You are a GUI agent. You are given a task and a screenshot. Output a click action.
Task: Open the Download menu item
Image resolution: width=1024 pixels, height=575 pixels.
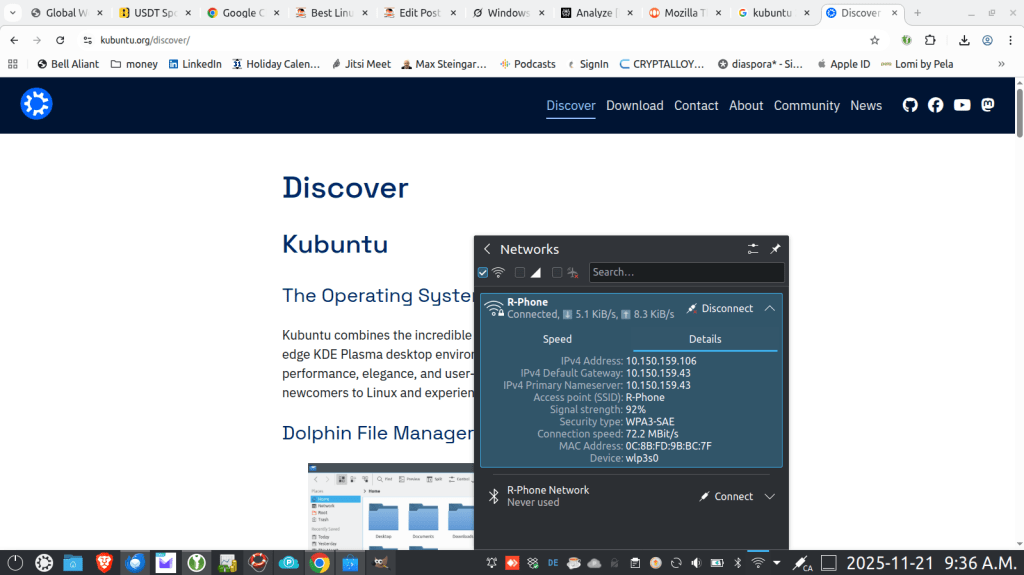pyautogui.click(x=634, y=105)
